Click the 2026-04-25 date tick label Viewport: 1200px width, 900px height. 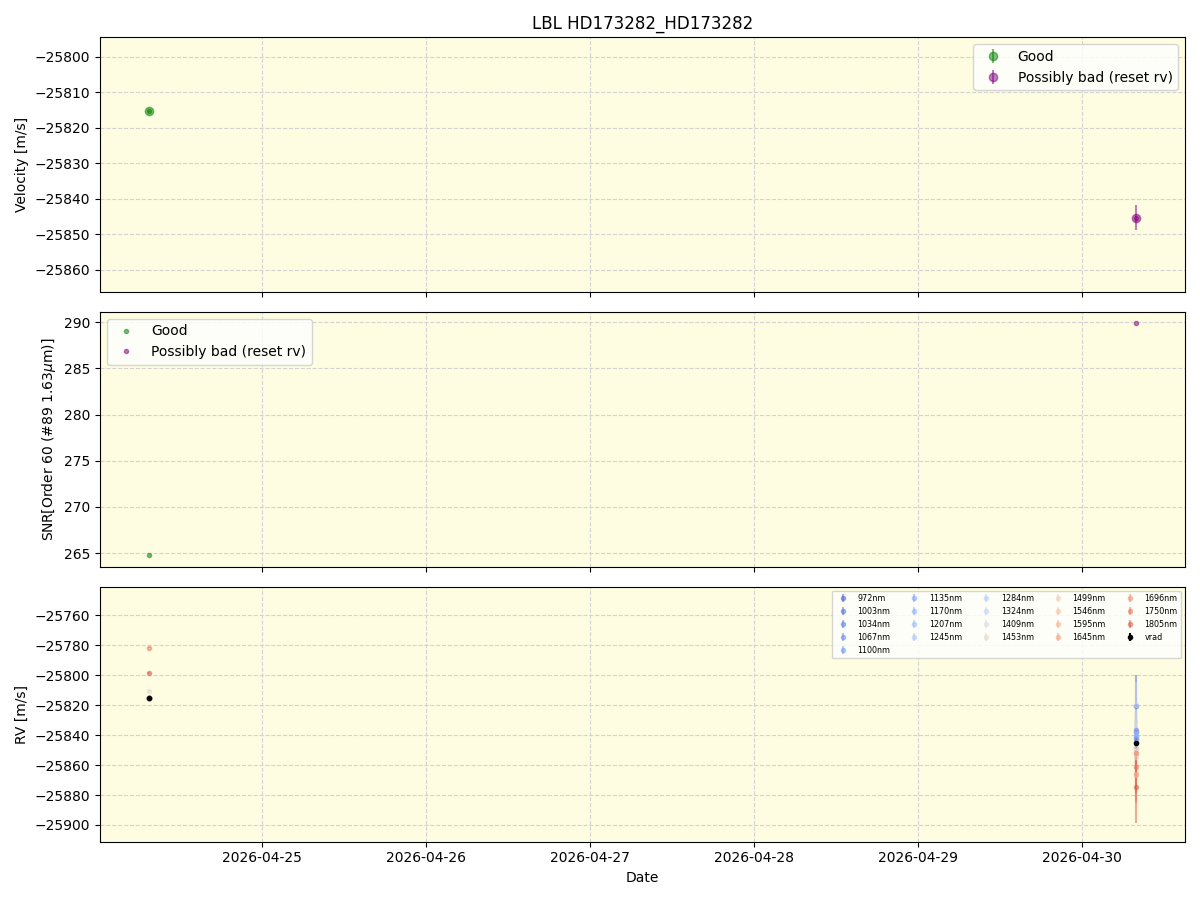262,857
